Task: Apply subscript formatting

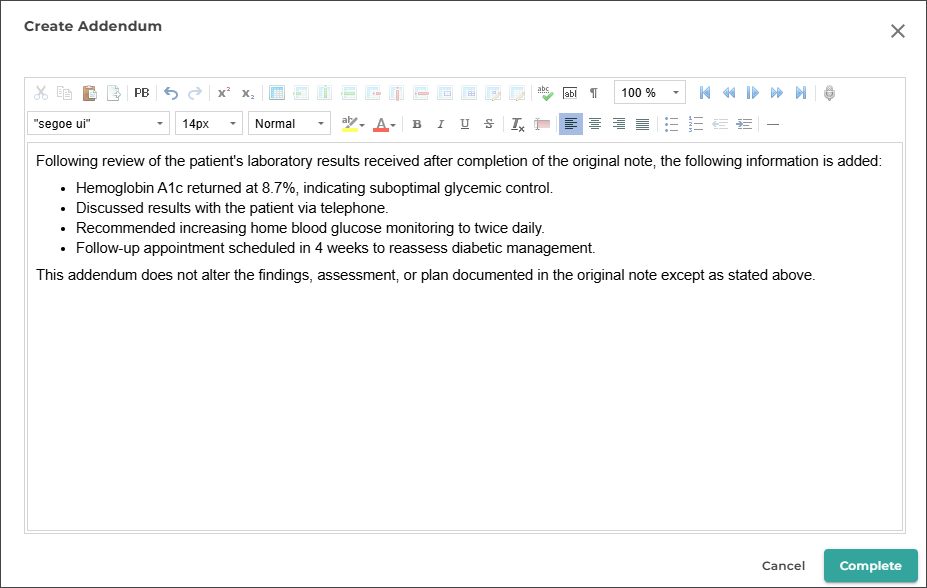Action: [248, 93]
